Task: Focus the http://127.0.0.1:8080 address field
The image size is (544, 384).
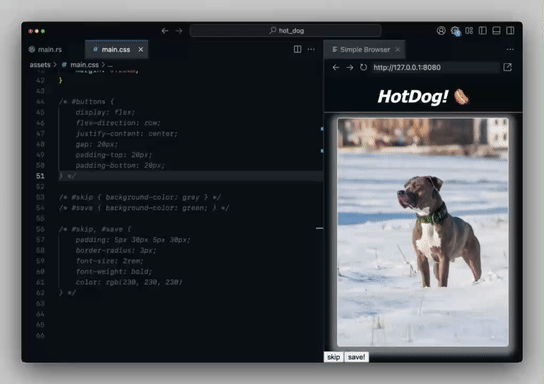Action: [435, 67]
